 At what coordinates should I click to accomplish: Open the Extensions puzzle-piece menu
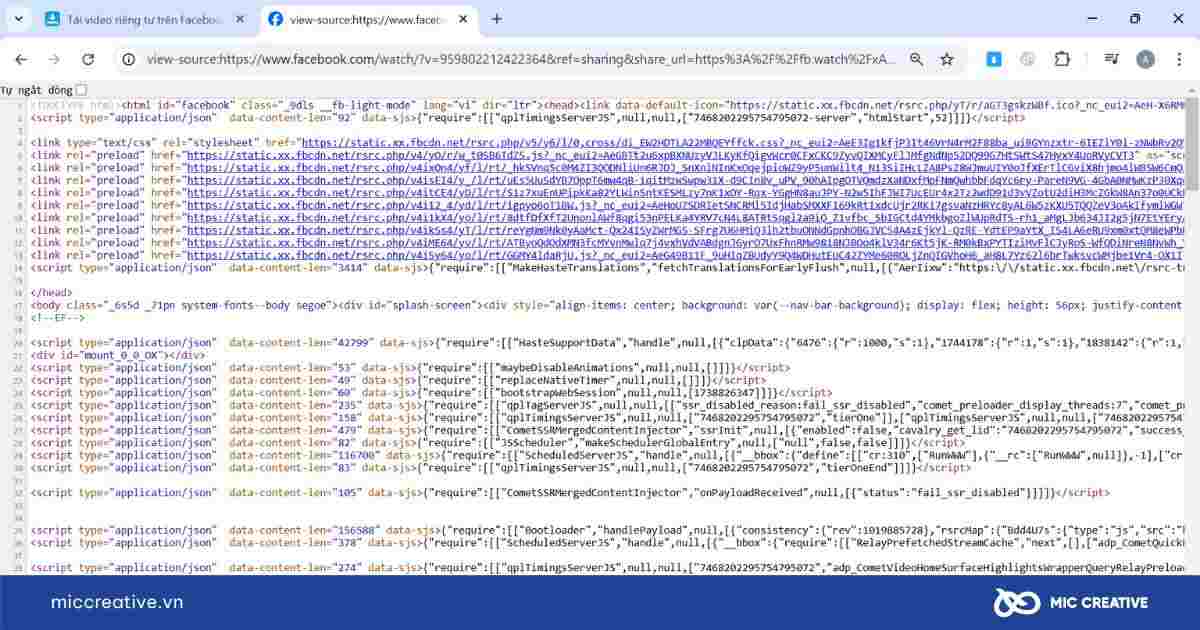pyautogui.click(x=1061, y=60)
